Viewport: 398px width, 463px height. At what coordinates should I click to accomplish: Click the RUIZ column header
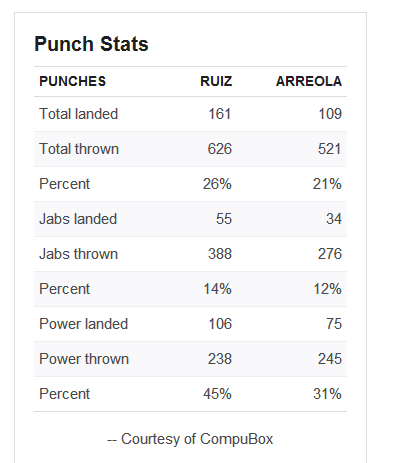coord(216,81)
